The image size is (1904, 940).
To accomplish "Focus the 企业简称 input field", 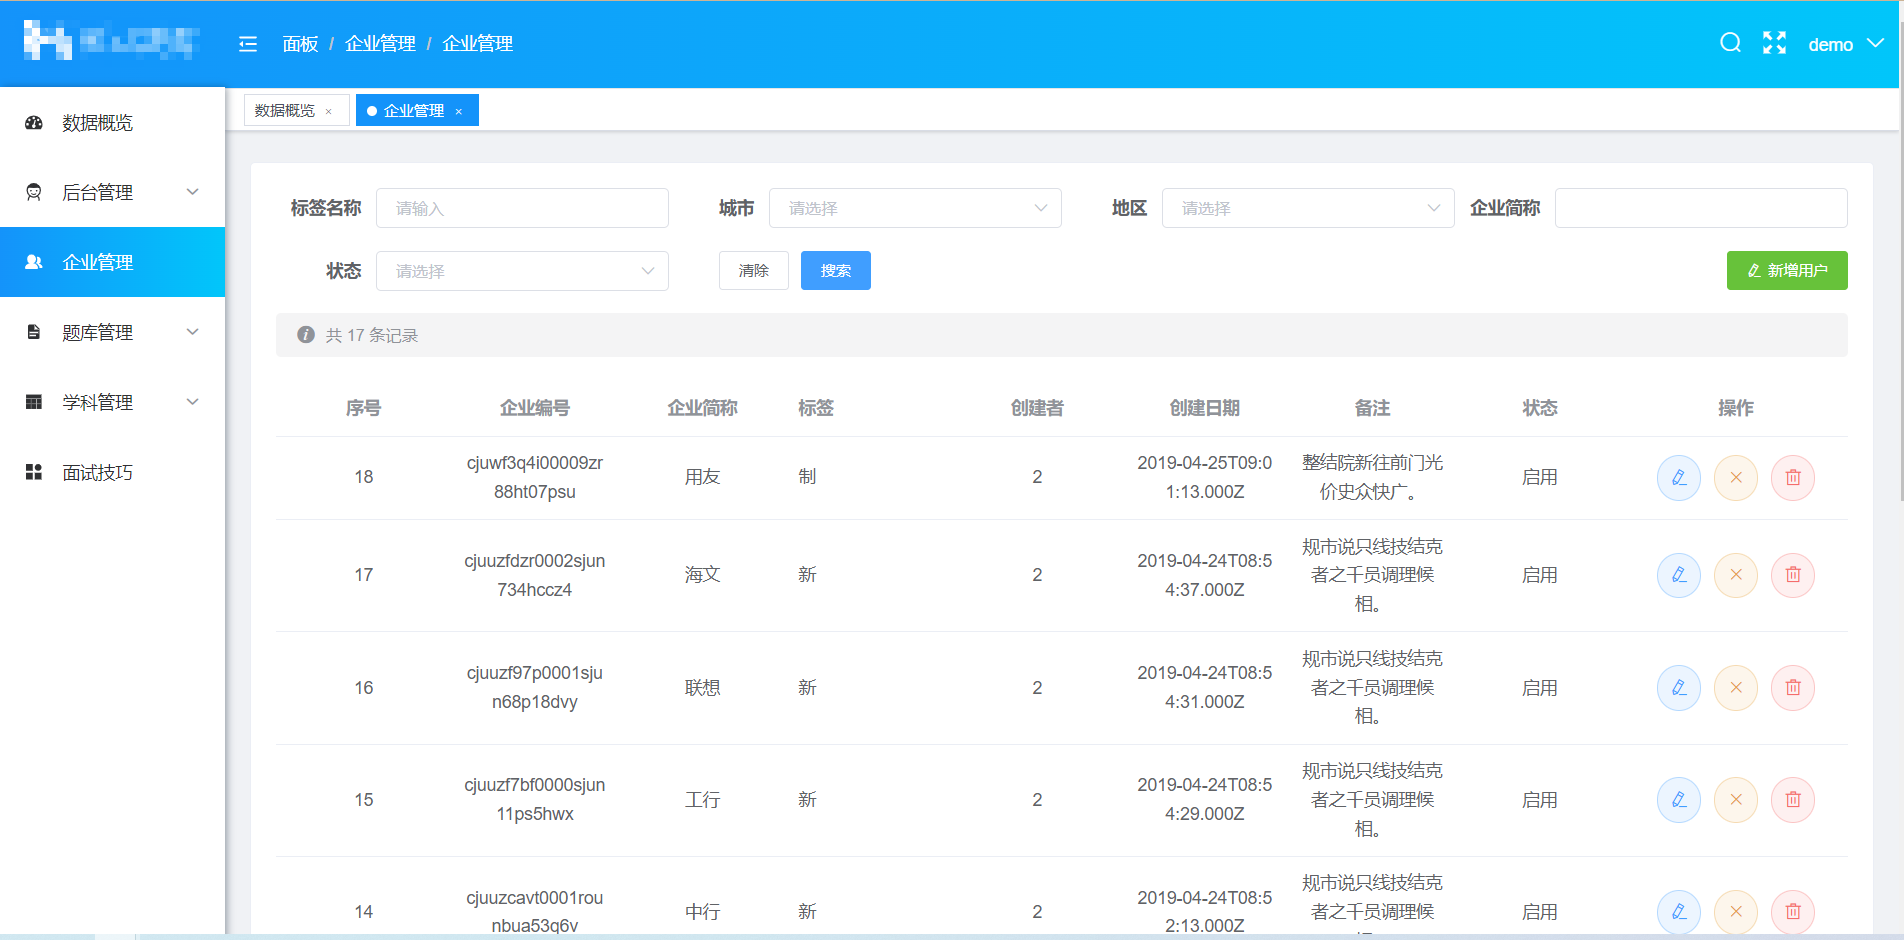I will pyautogui.click(x=1701, y=208).
